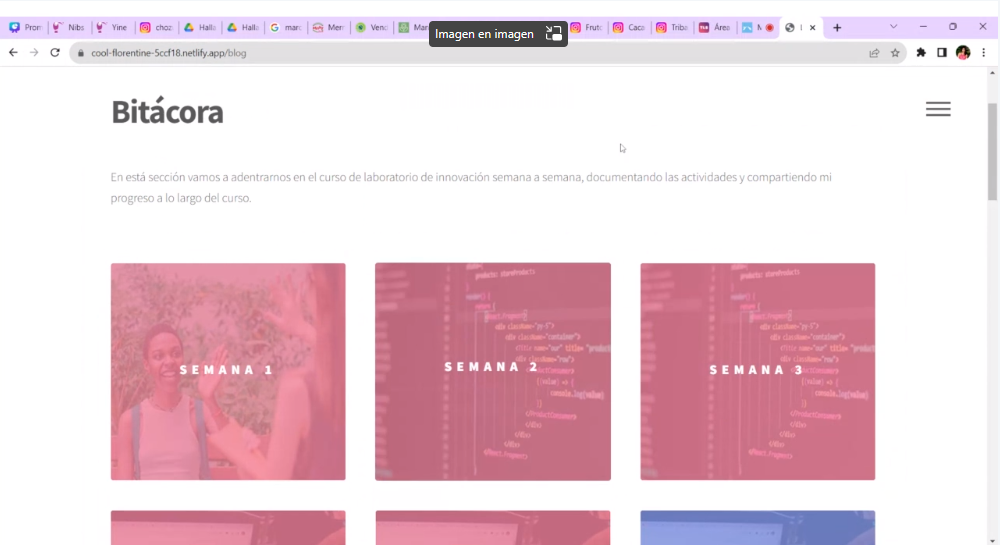Screen dimensions: 1000x545
Task: Open the SEMANA 3 card
Action: (x=758, y=372)
